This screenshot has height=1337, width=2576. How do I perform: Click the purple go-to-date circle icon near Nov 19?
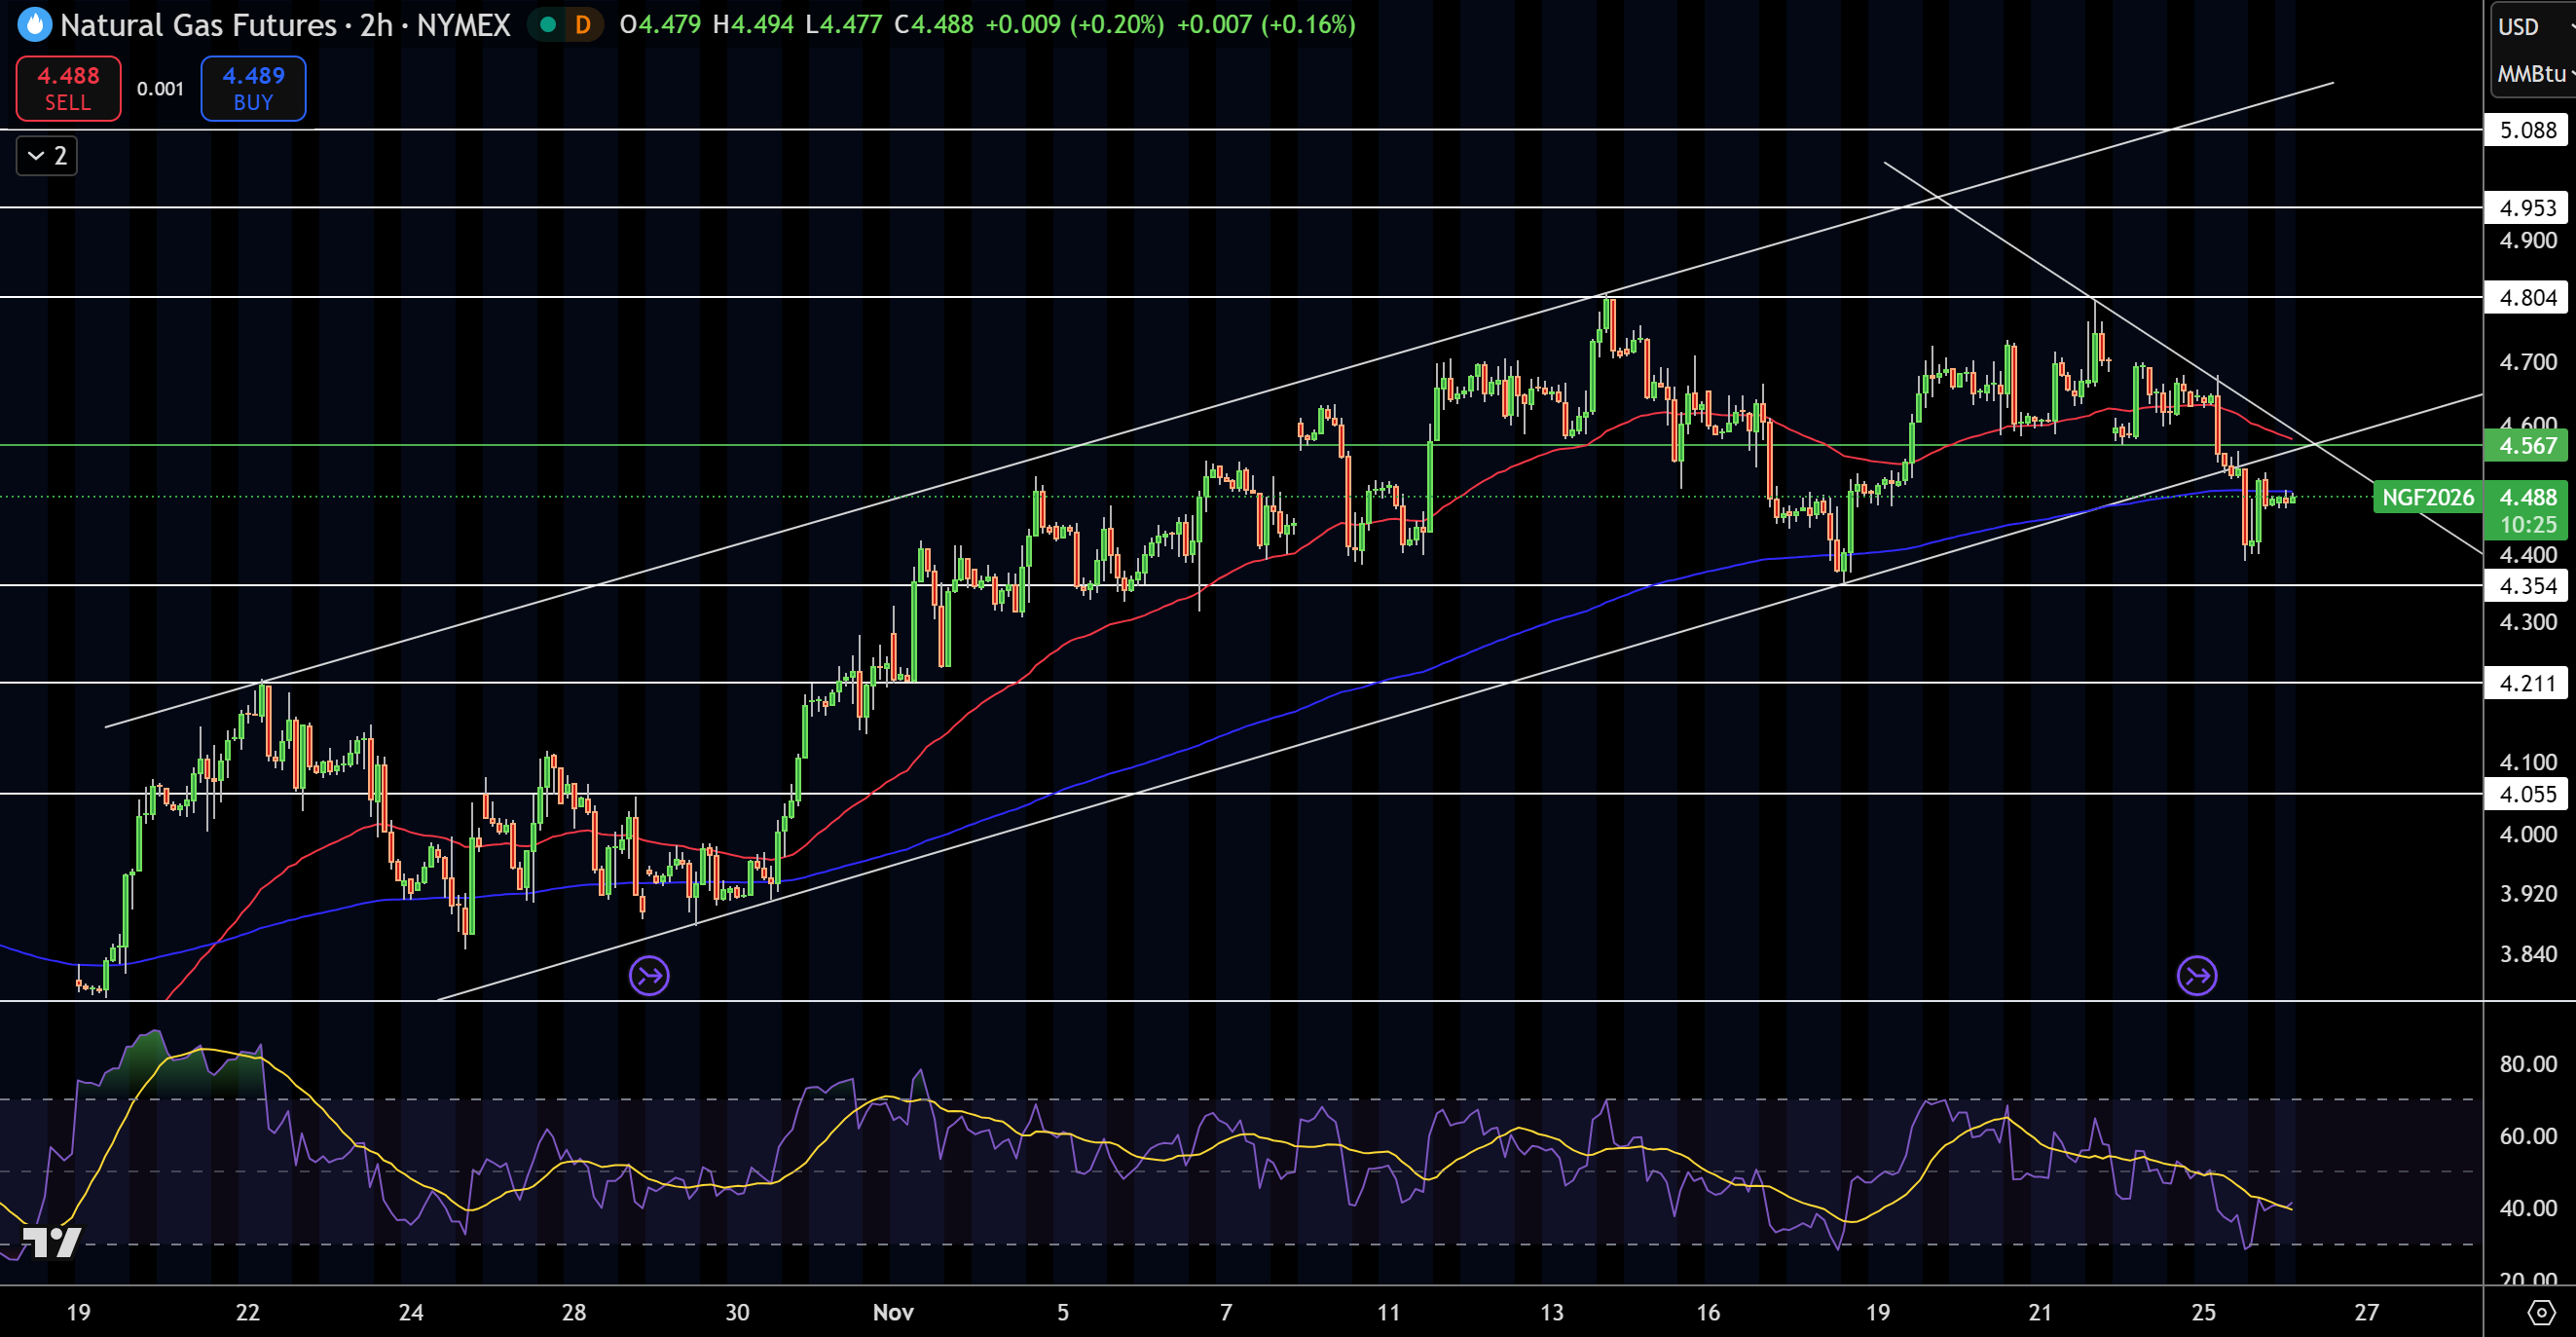click(2196, 975)
